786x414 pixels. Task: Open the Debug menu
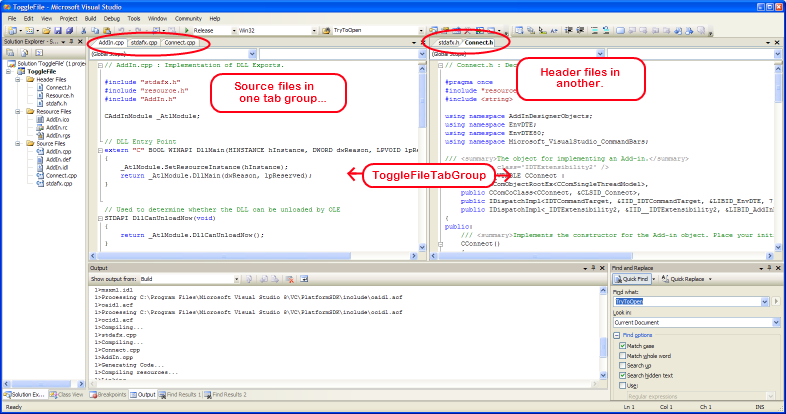pyautogui.click(x=112, y=19)
